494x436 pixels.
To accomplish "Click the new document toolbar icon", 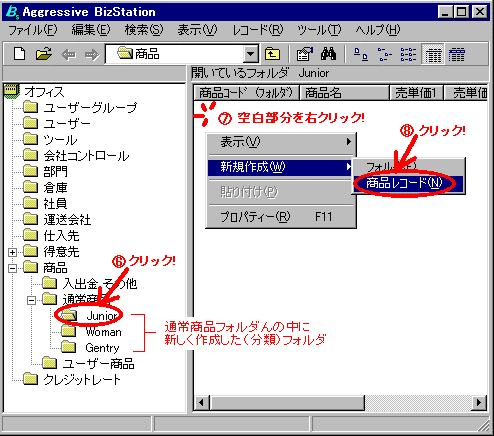I will [x=20, y=54].
